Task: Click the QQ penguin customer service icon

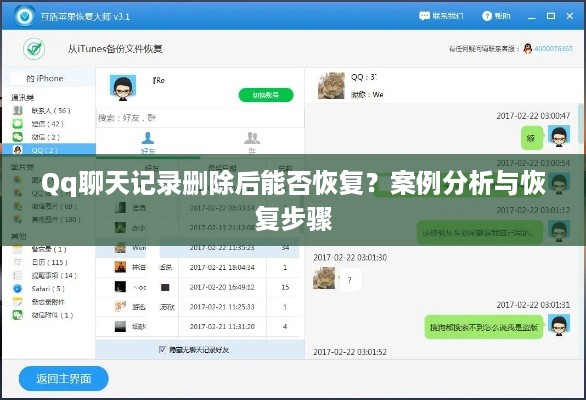Action: click(x=527, y=49)
